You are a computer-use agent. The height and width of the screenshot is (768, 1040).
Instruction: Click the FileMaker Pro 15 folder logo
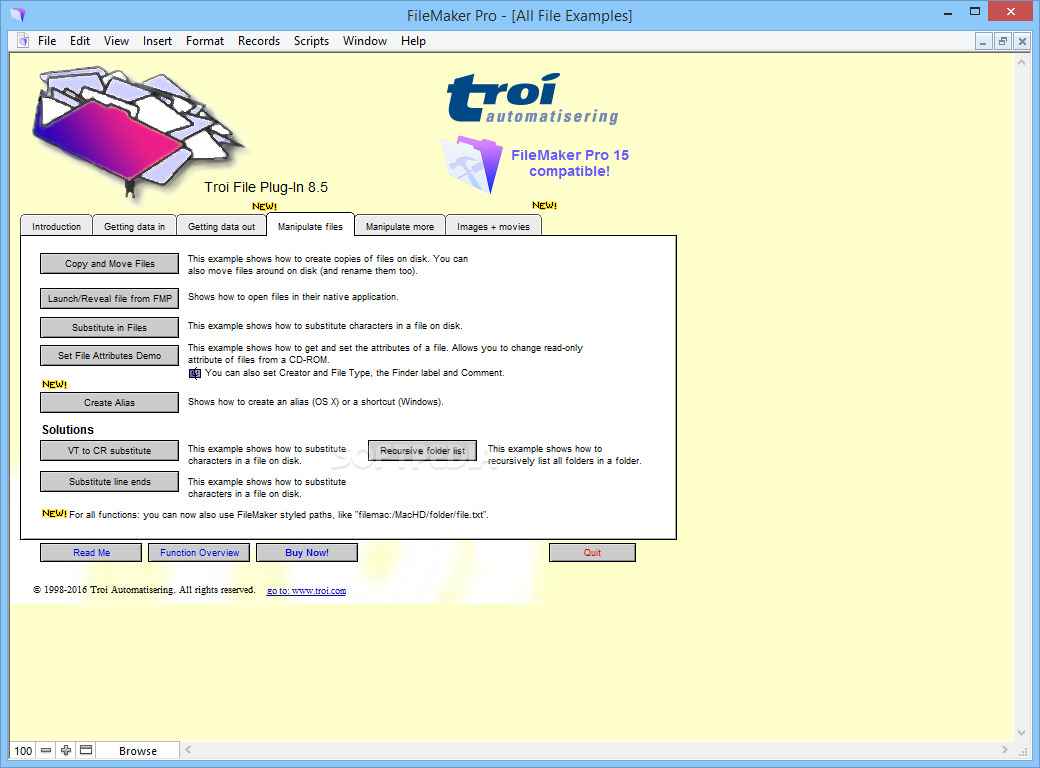click(x=472, y=164)
